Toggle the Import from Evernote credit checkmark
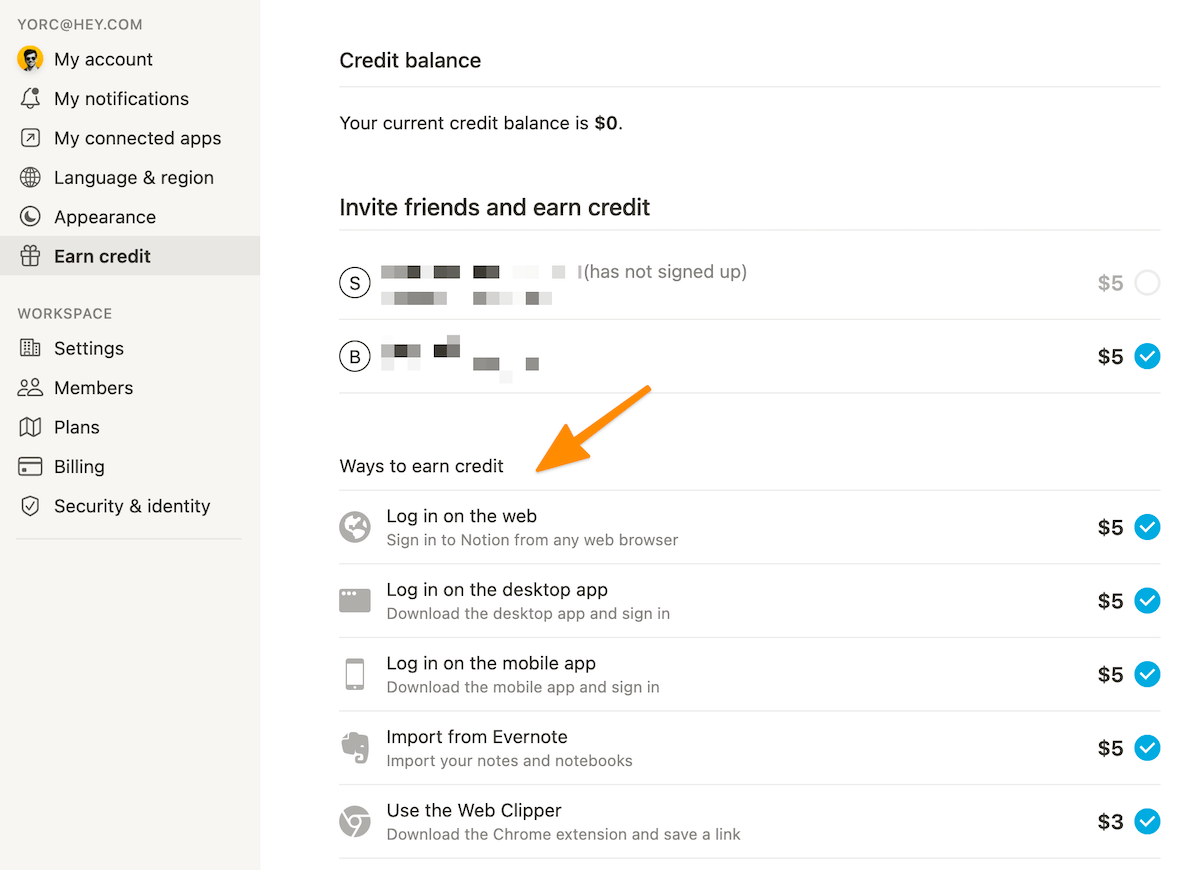1200x870 pixels. (x=1147, y=747)
